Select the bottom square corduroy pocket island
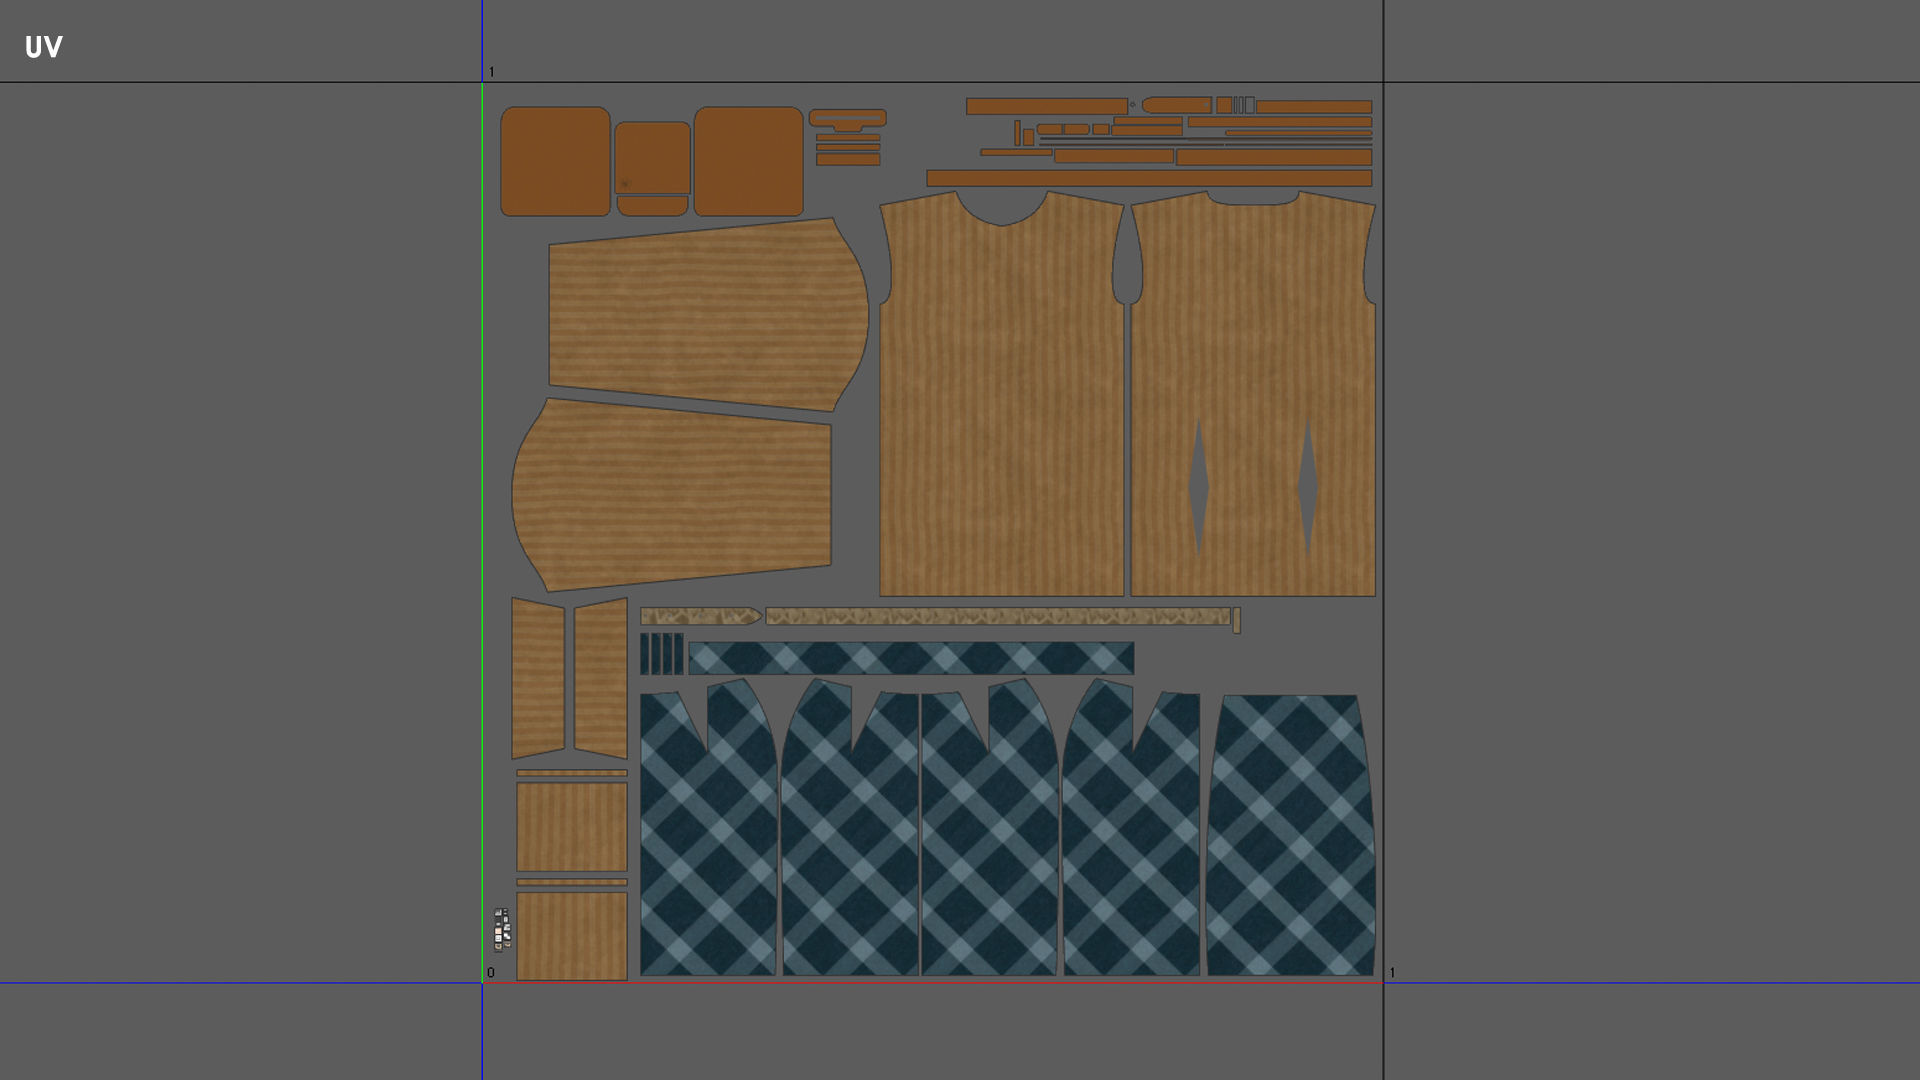The width and height of the screenshot is (1920, 1080). click(571, 935)
